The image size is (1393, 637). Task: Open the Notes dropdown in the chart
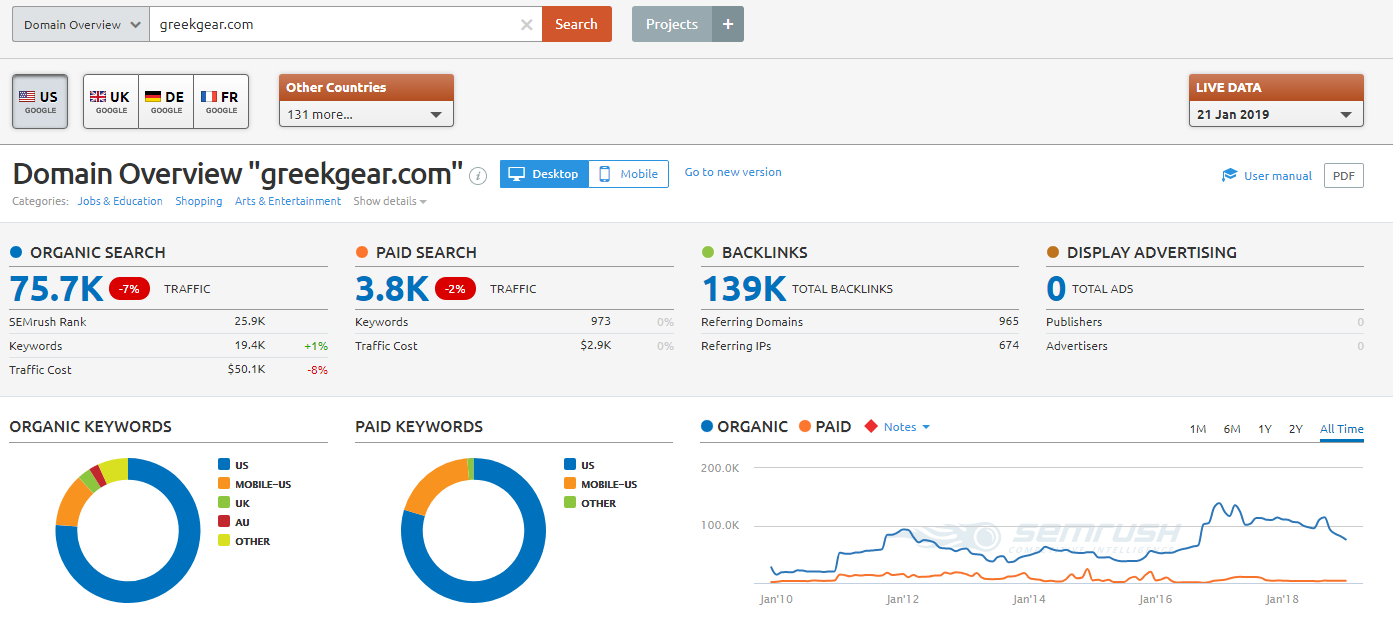point(907,427)
